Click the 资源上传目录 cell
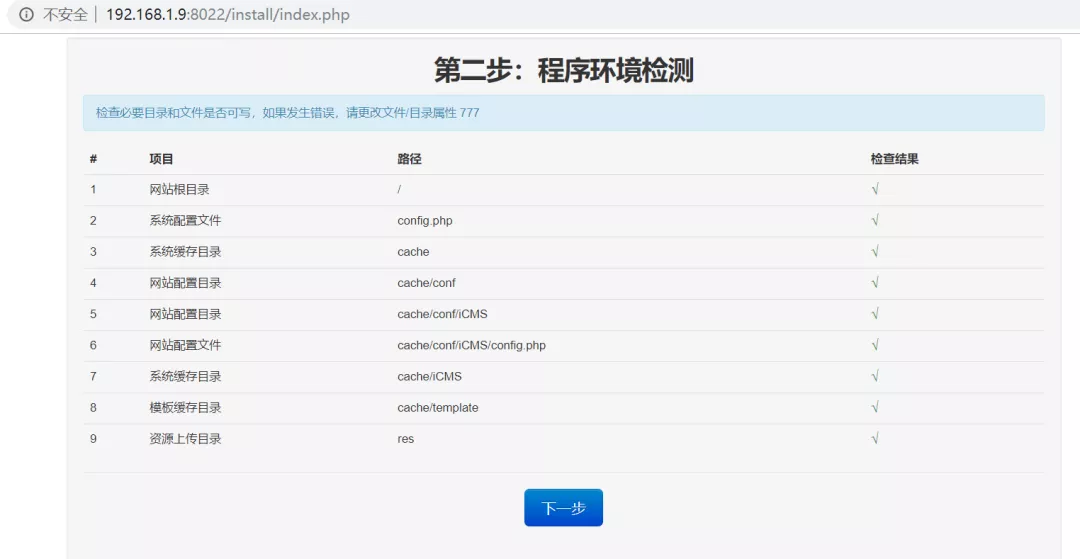The image size is (1080, 559). (x=185, y=439)
